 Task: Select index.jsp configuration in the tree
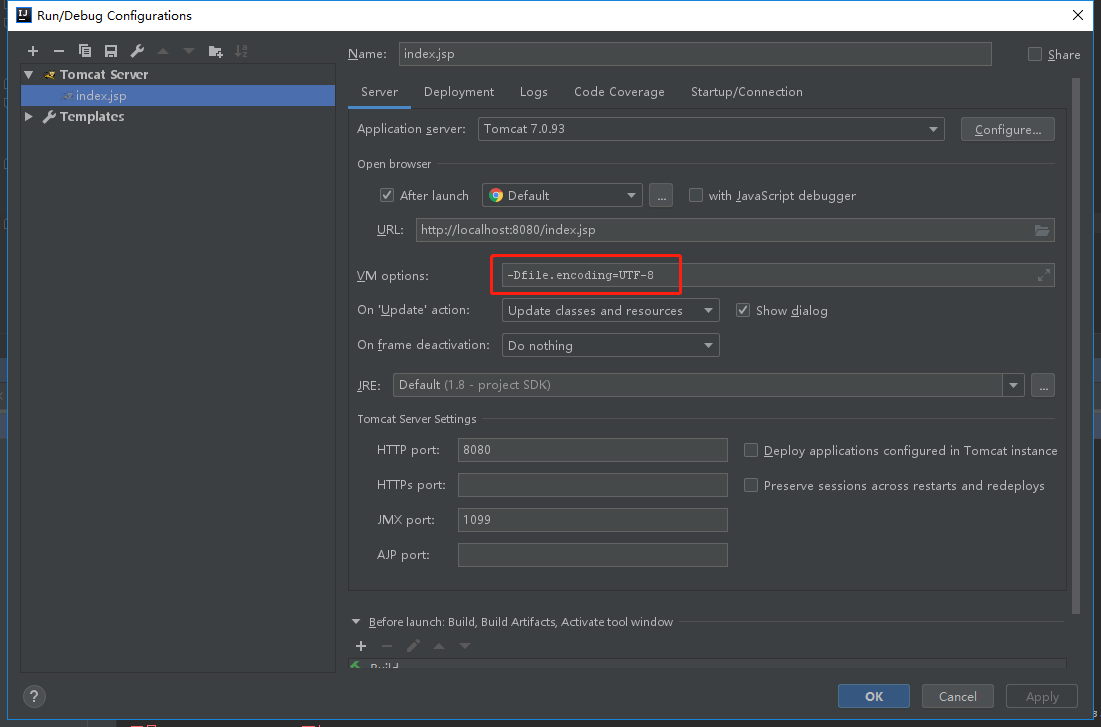pos(178,96)
